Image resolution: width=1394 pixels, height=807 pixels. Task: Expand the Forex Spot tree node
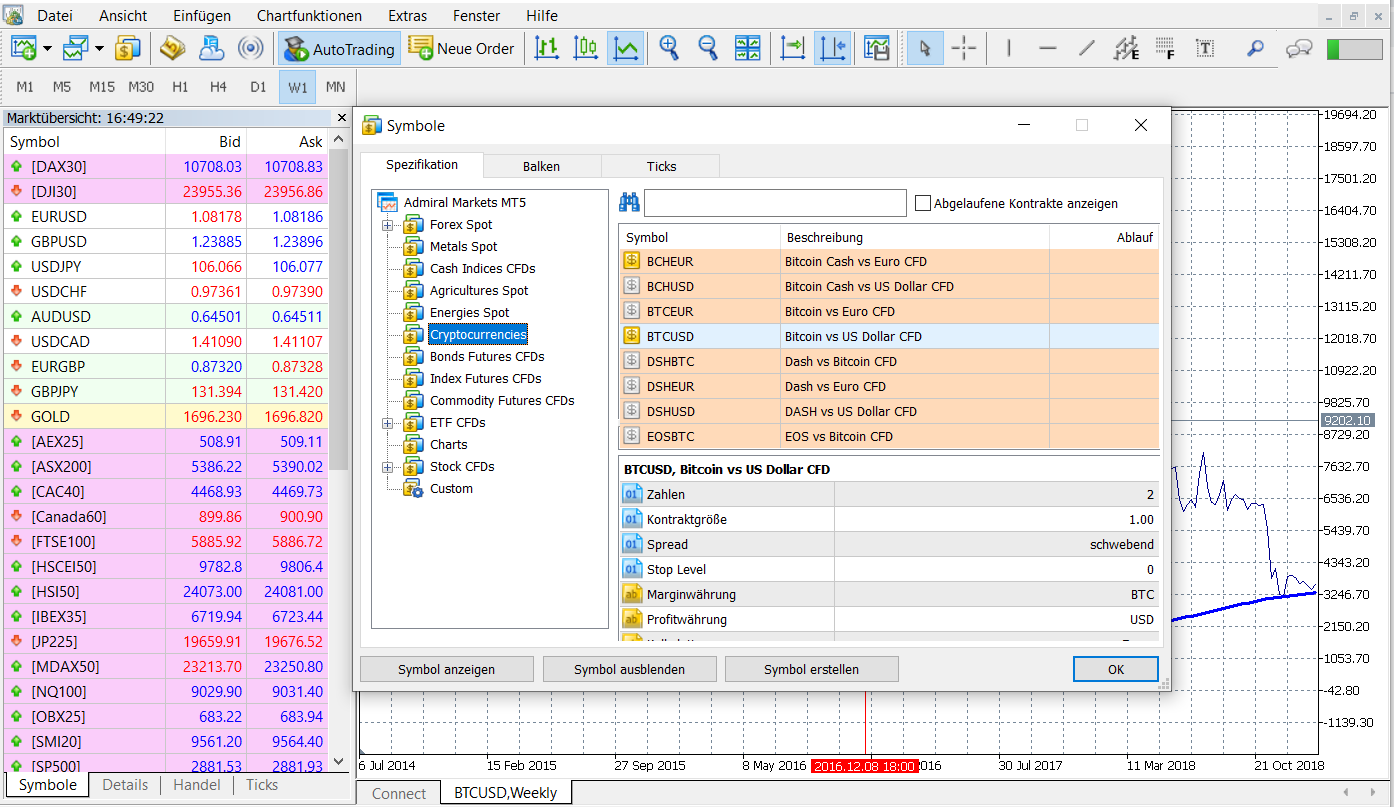click(x=388, y=225)
